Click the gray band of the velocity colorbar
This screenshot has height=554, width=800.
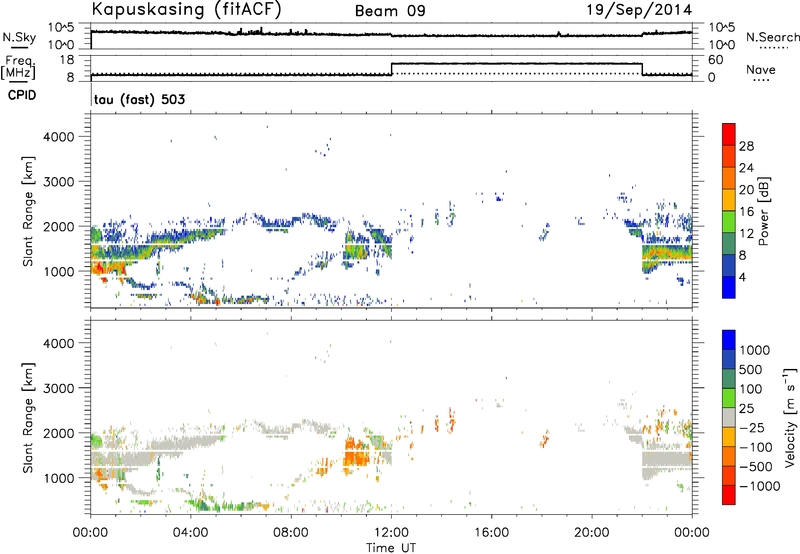(729, 417)
